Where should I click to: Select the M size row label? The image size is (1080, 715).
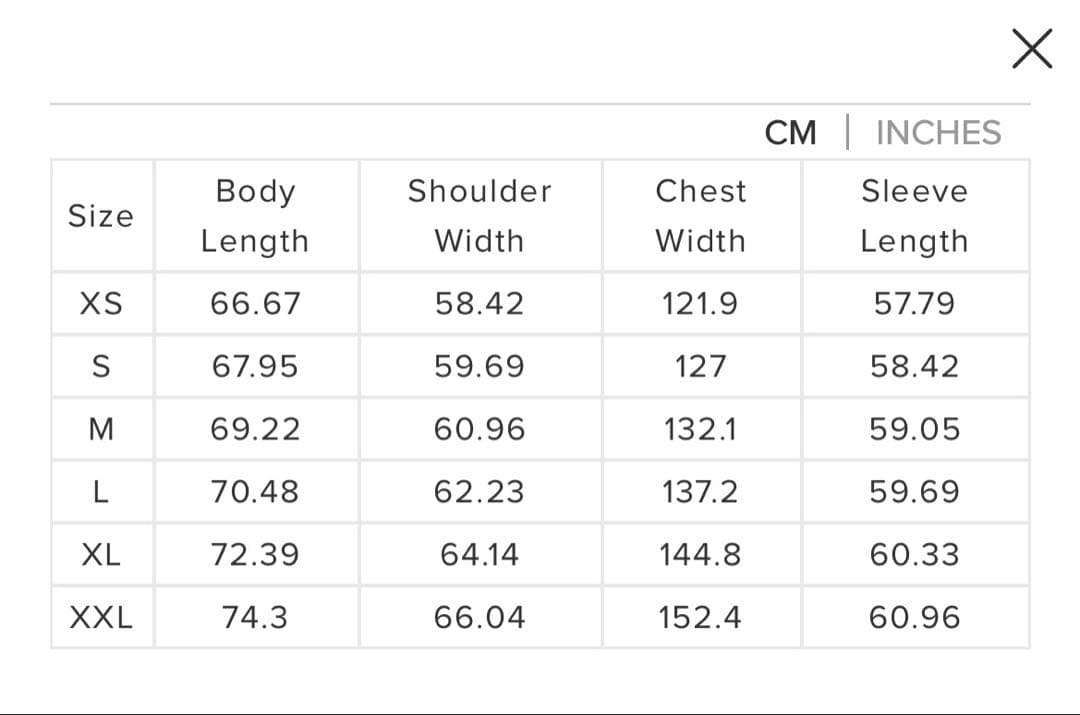coord(100,429)
